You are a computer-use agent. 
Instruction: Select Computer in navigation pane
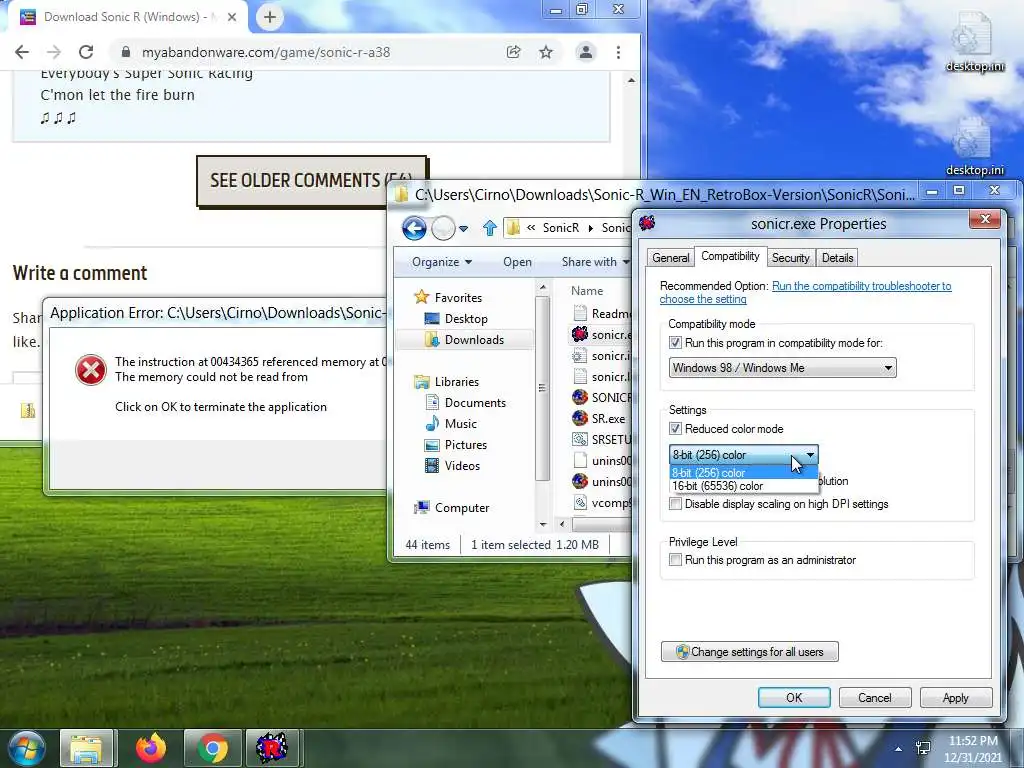[462, 507]
